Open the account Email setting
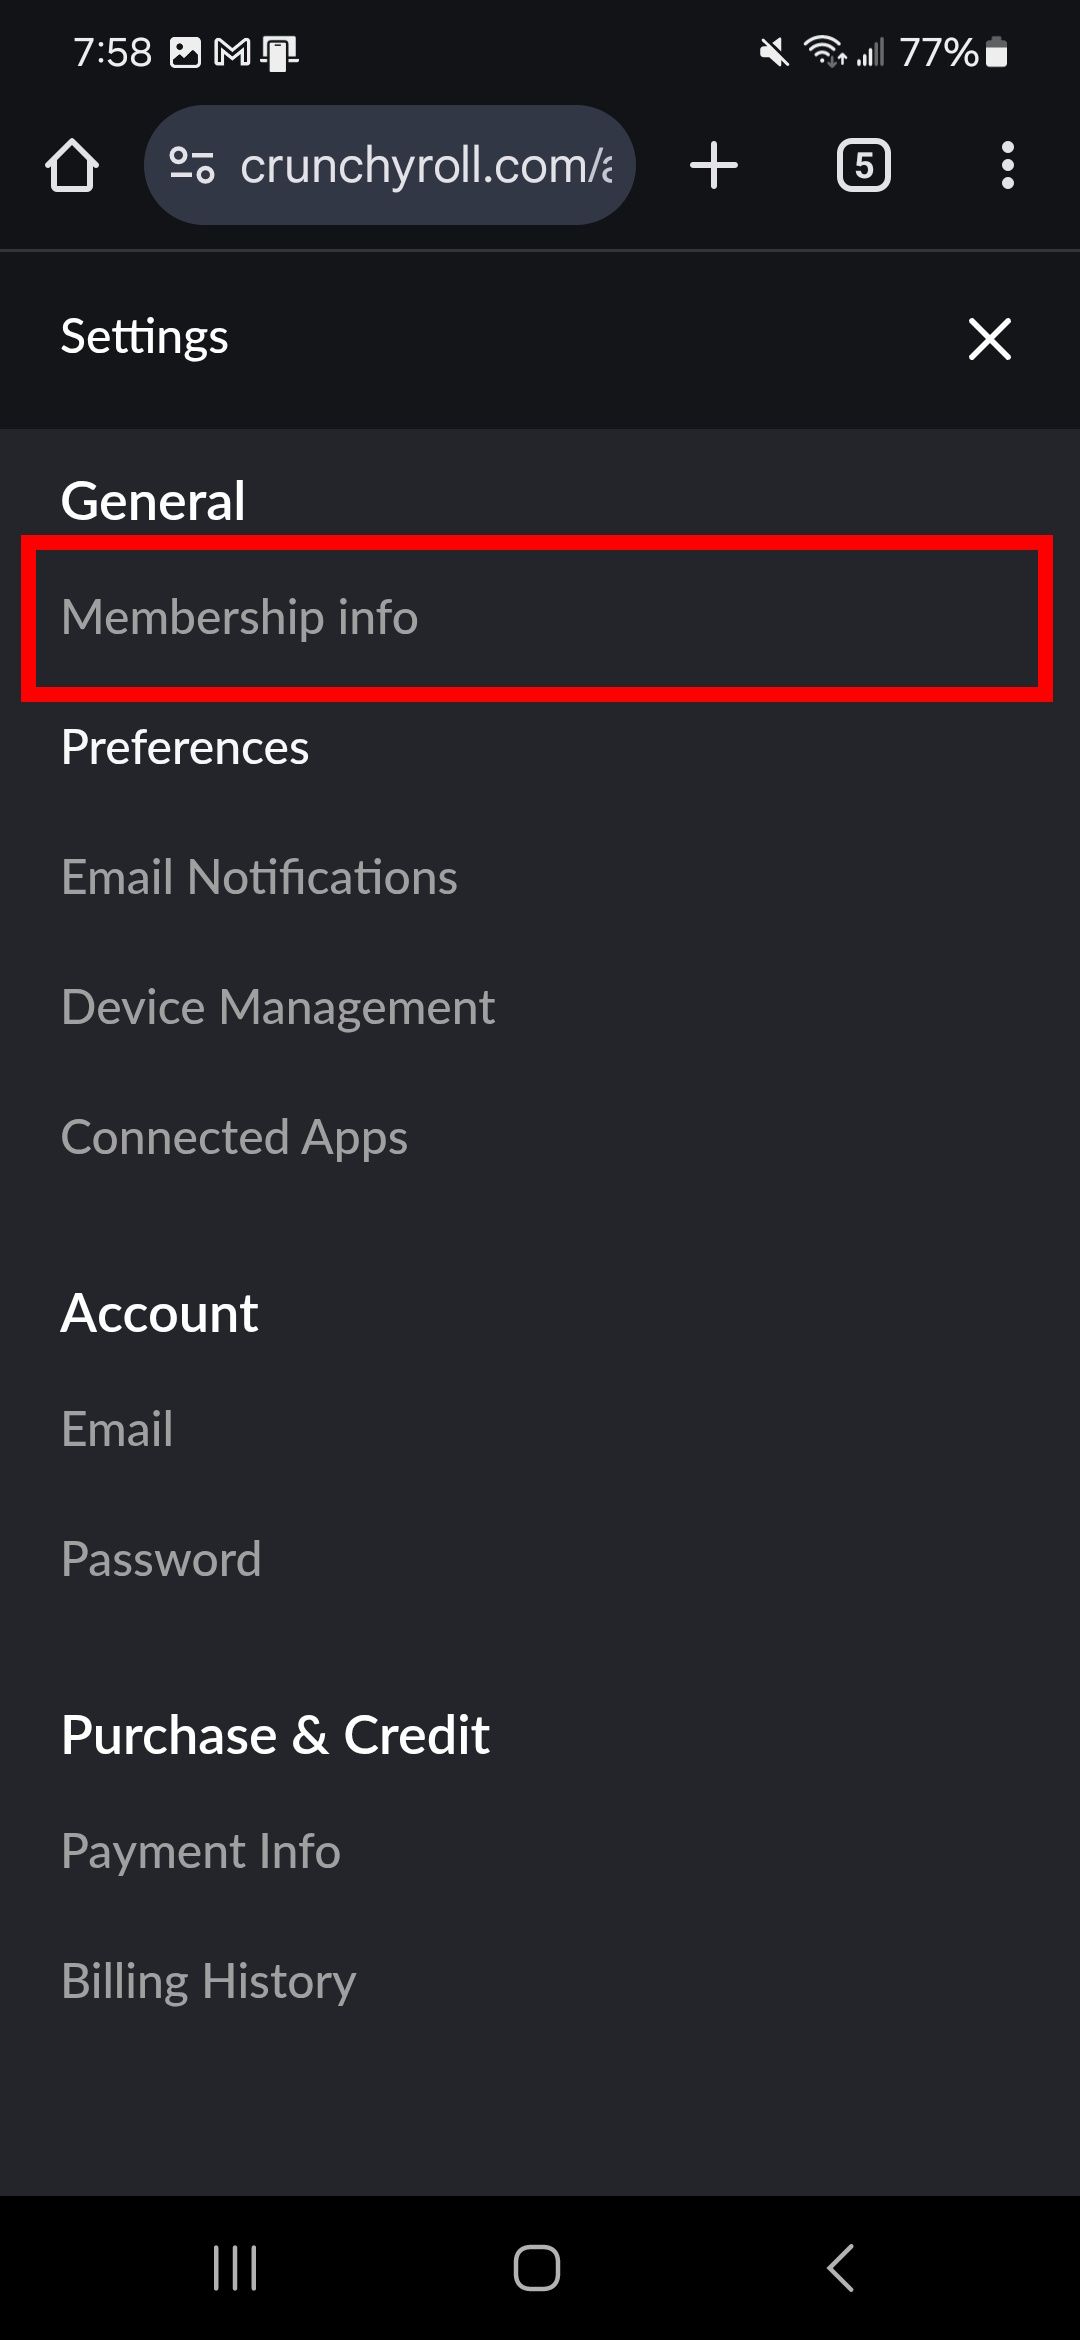The width and height of the screenshot is (1080, 2340). (117, 1429)
